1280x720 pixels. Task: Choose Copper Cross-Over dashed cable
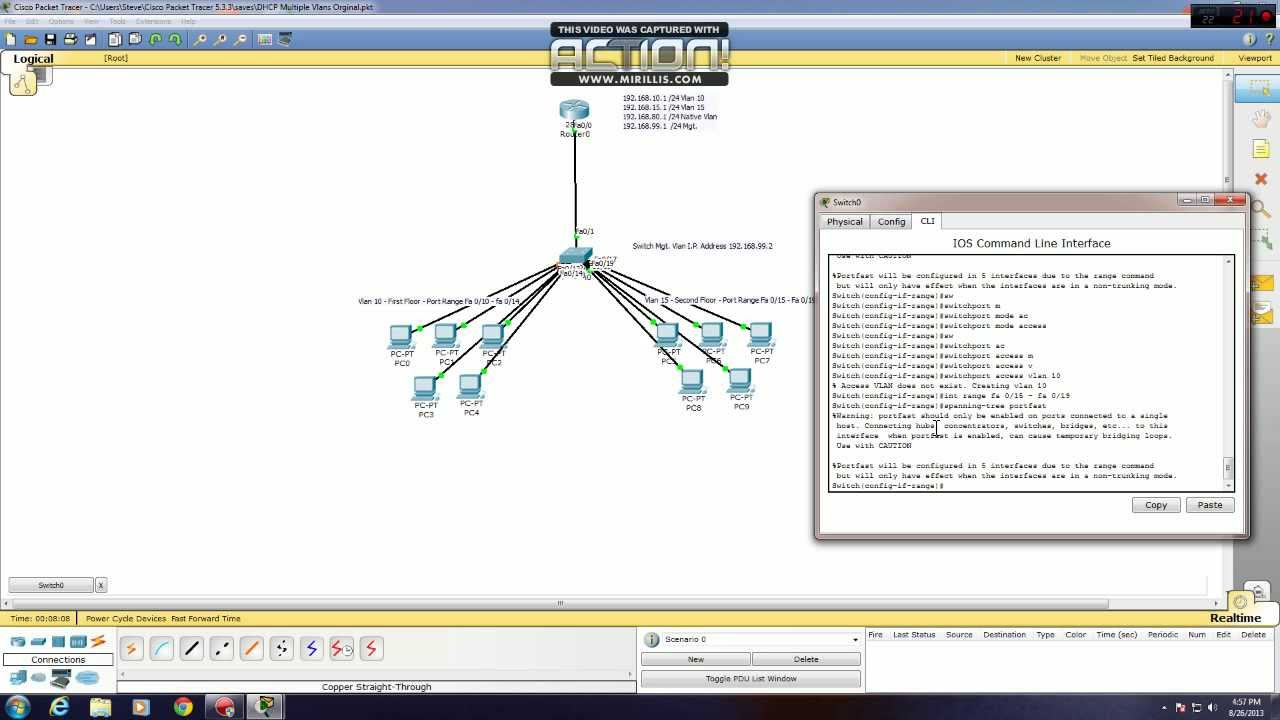pos(221,649)
